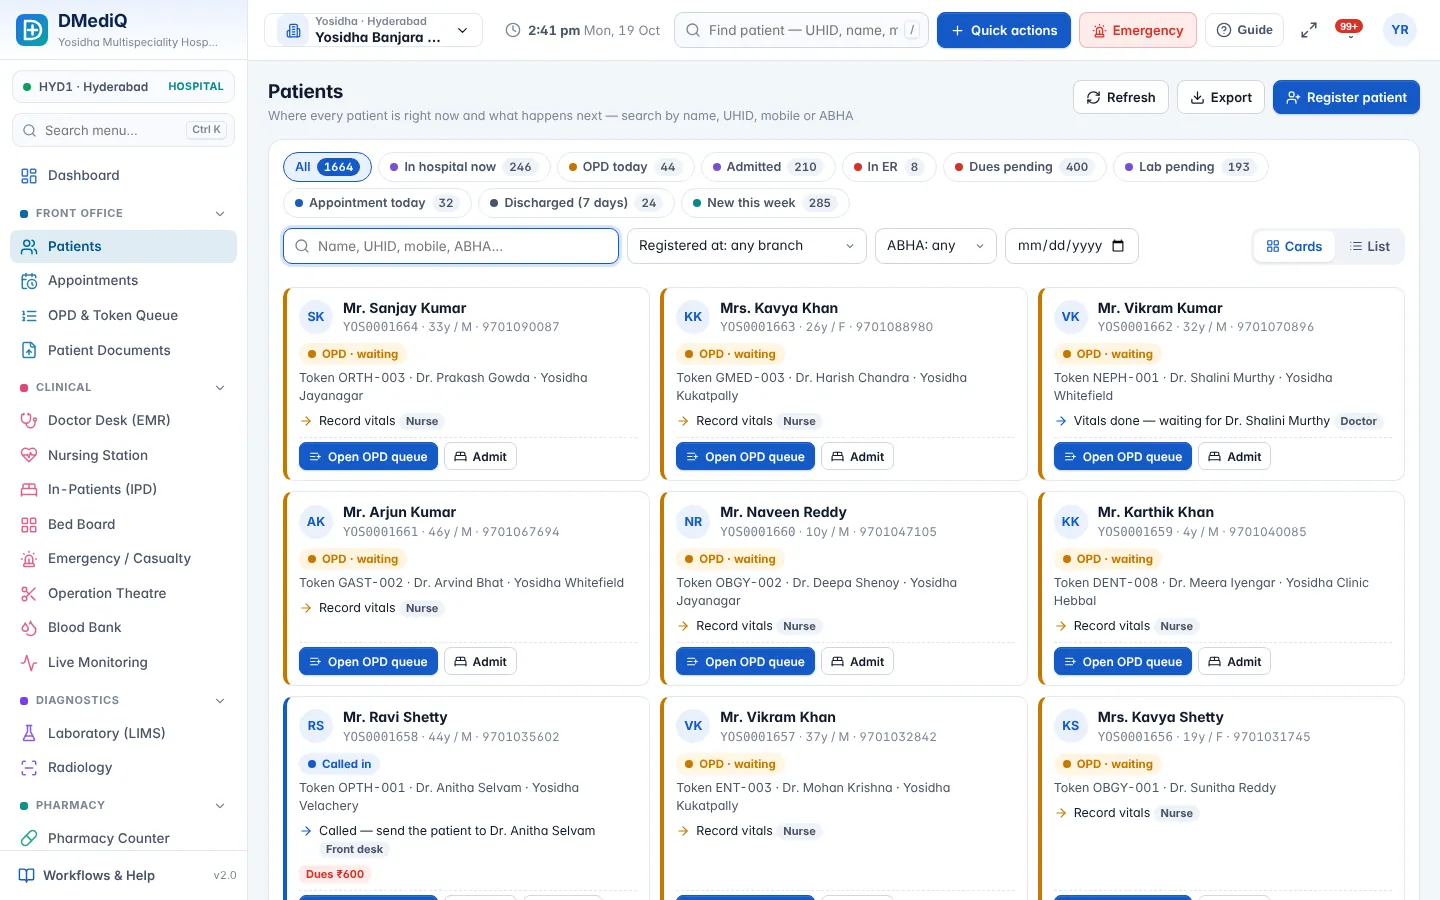Open Doctor Desk (EMR)
This screenshot has width=1440, height=900.
(123, 420)
